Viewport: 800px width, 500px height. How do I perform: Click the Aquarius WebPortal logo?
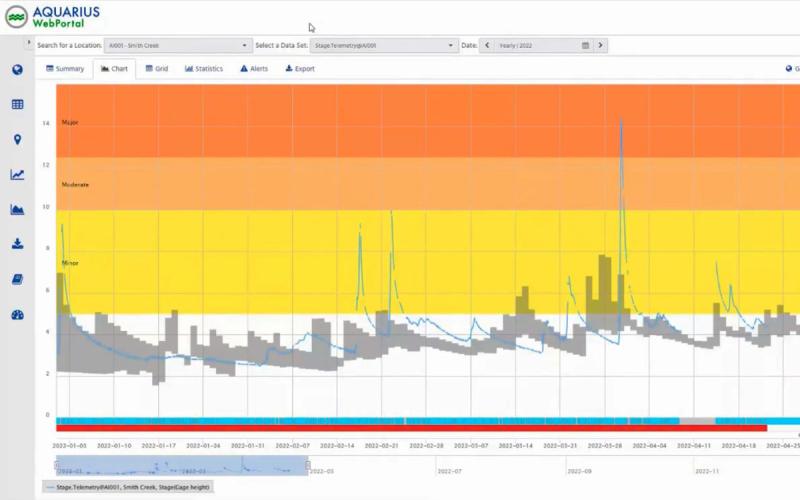click(52, 17)
